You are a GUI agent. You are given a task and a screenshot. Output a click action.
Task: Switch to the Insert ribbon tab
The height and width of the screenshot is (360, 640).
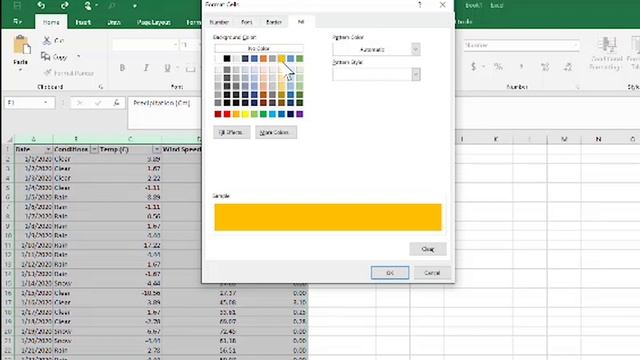[83, 22]
